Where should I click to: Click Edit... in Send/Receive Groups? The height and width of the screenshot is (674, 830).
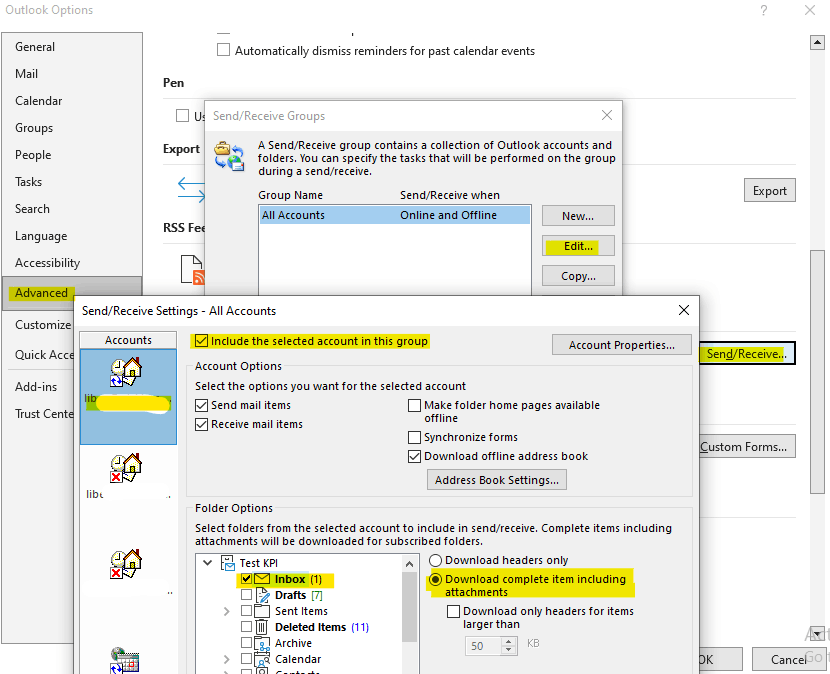(578, 246)
